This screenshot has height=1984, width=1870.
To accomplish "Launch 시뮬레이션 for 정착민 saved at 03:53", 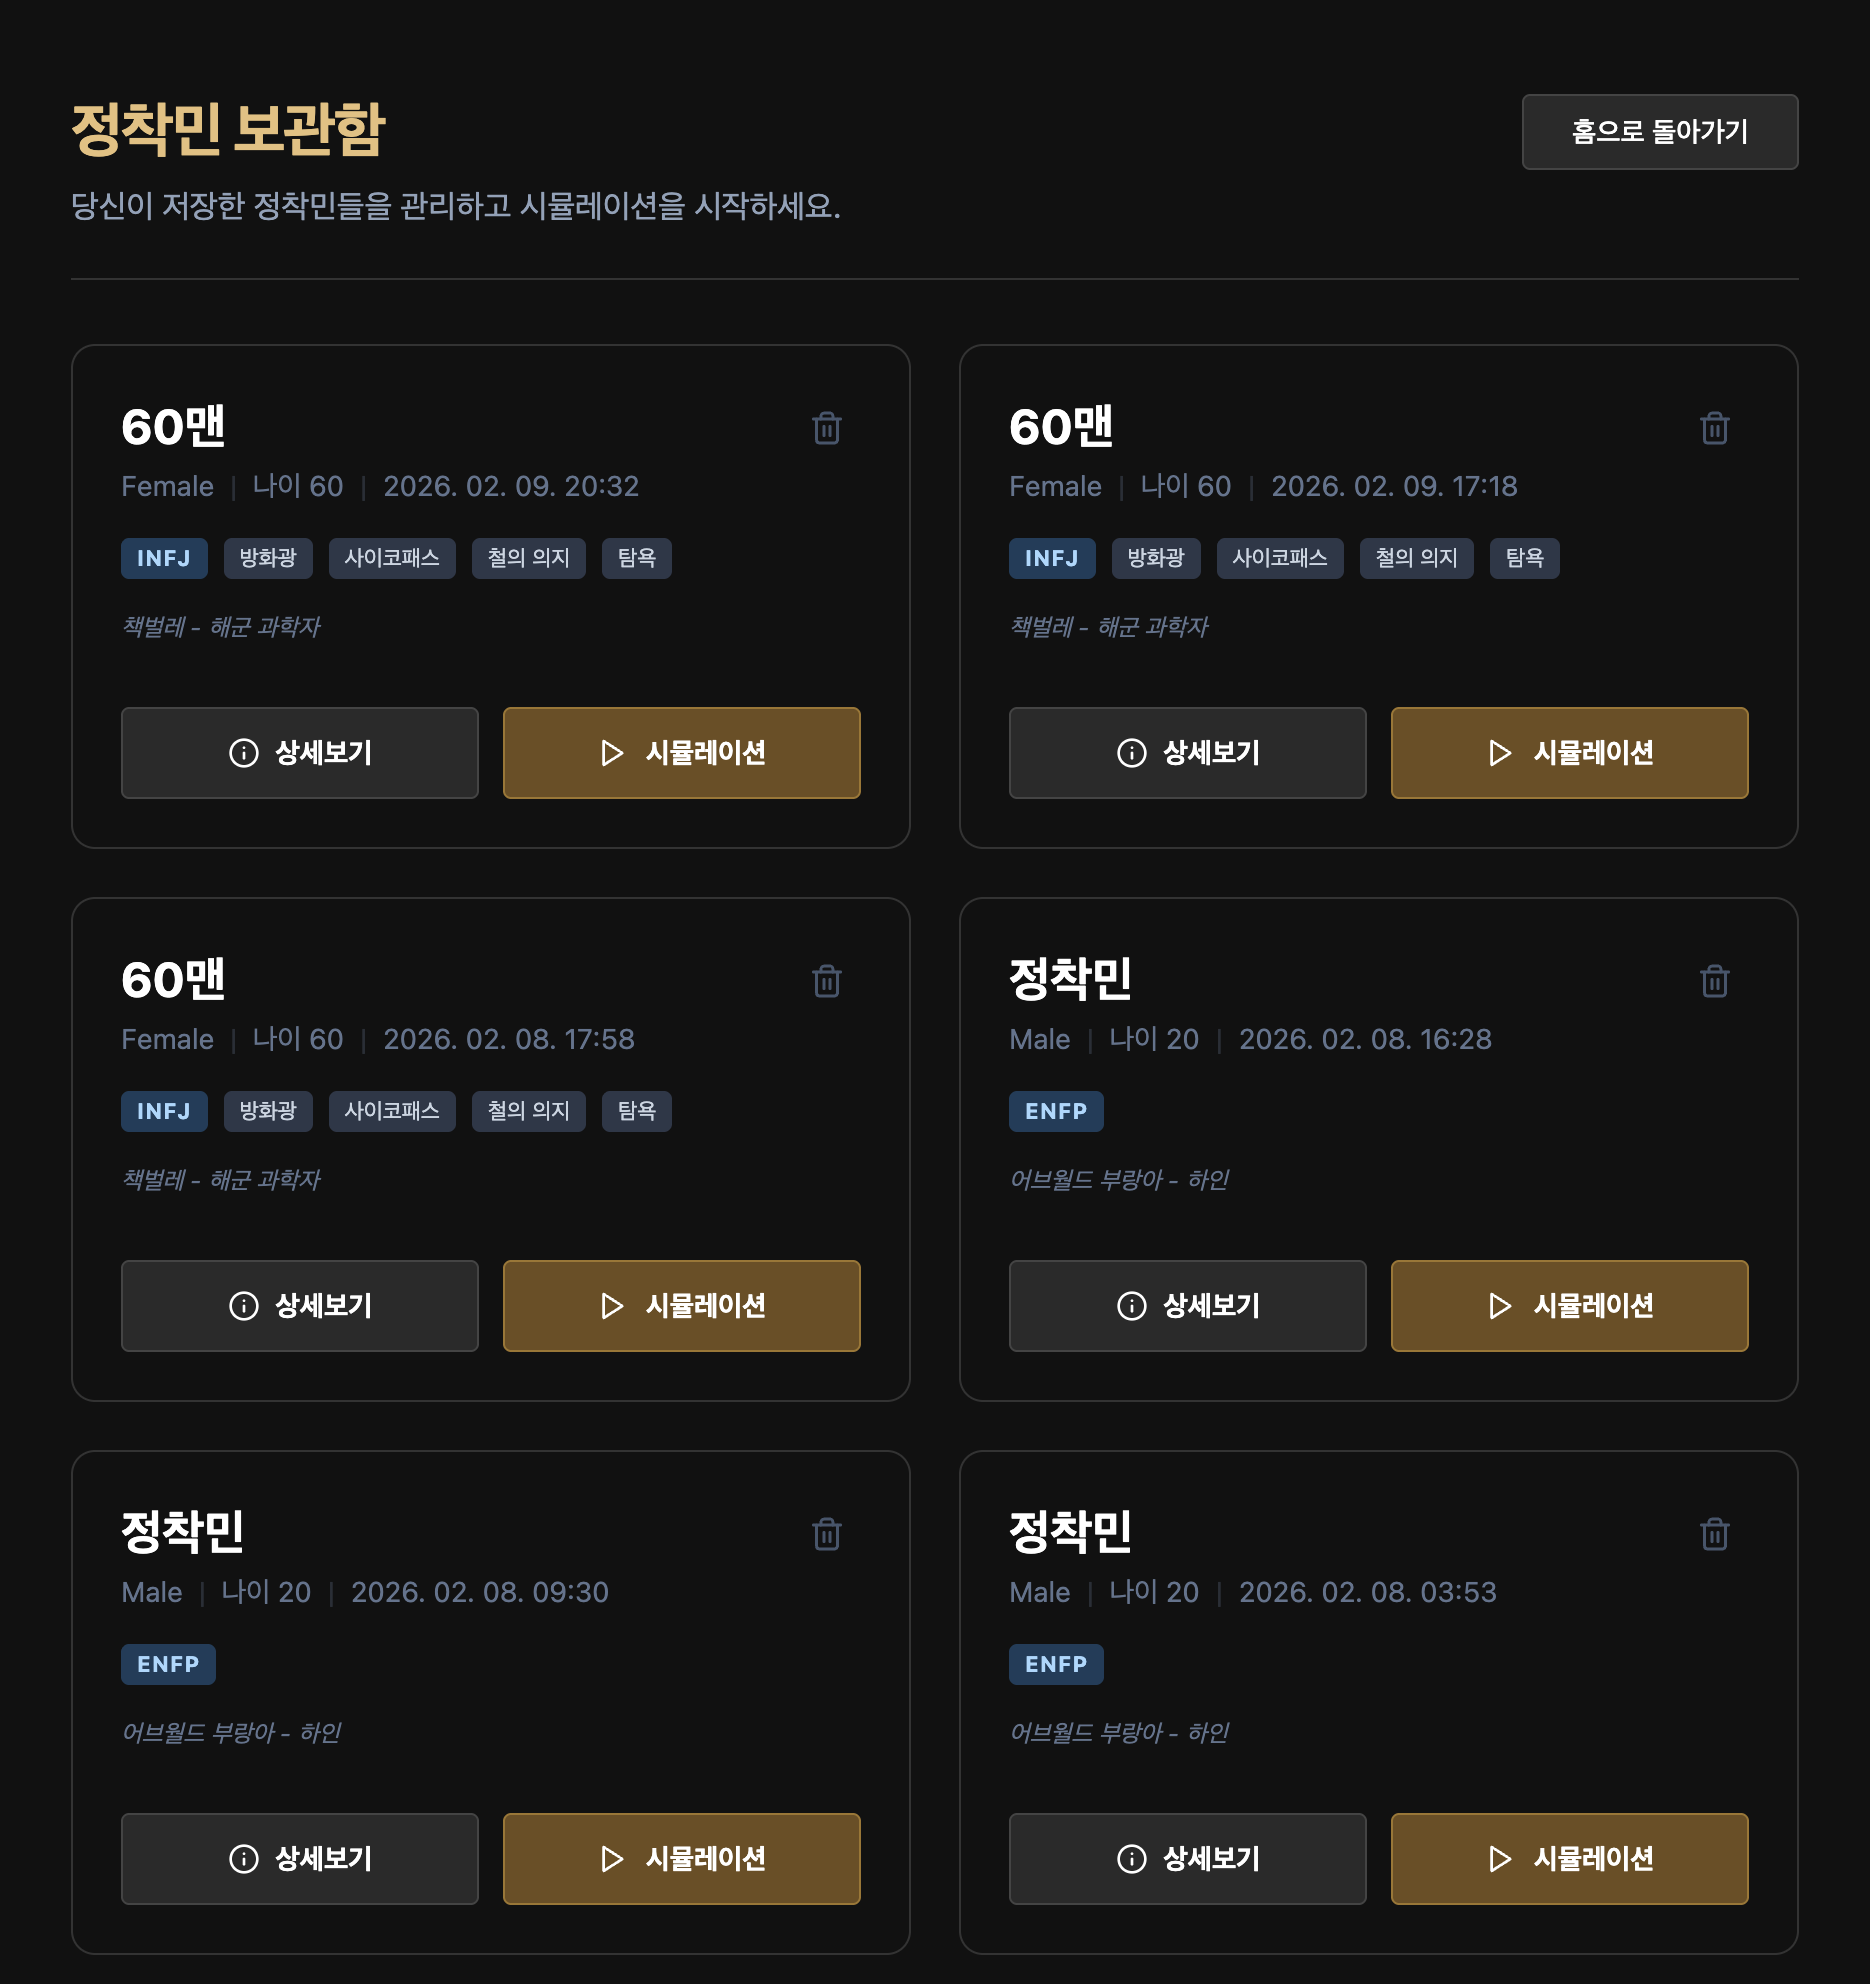I will (x=1569, y=1859).
